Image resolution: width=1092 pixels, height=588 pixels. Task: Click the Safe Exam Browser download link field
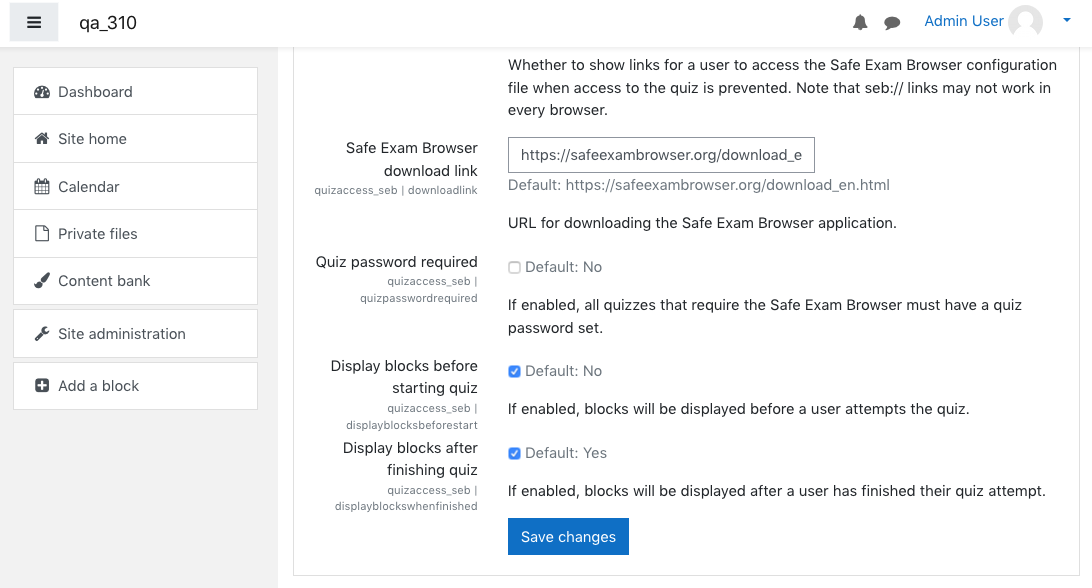661,155
